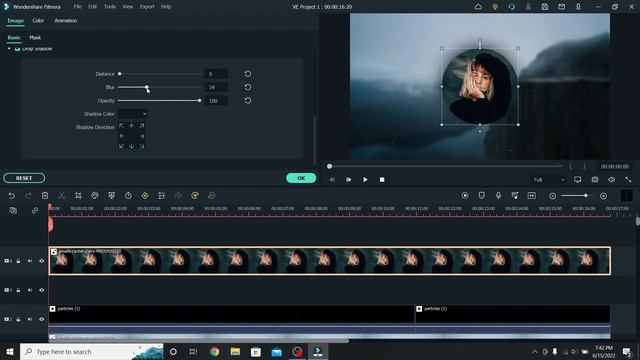
Task: Zoom in the timeline with plus icon
Action: (604, 196)
